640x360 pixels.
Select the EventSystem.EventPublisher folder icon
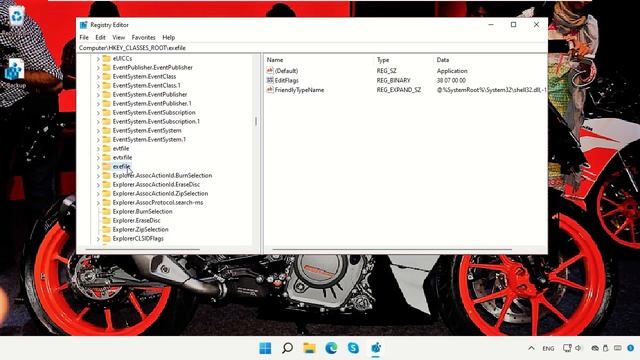tap(107, 94)
